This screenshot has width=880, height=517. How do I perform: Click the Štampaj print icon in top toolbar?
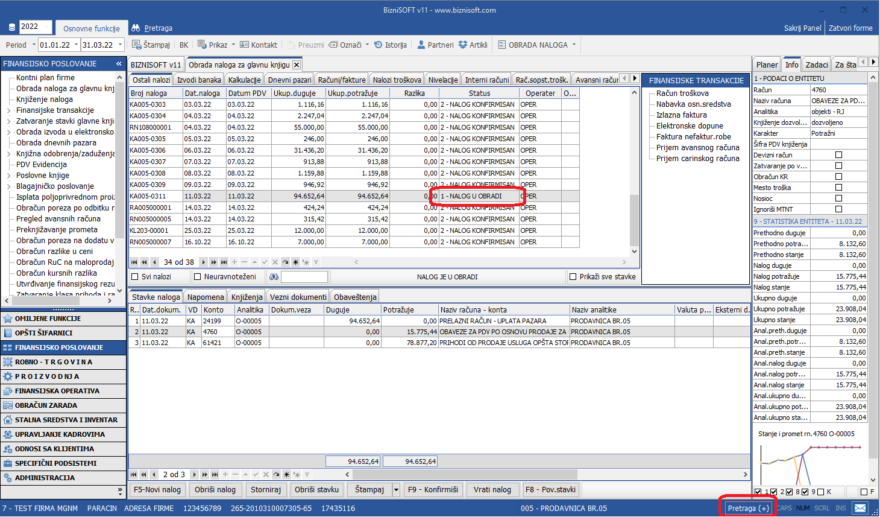coord(150,45)
